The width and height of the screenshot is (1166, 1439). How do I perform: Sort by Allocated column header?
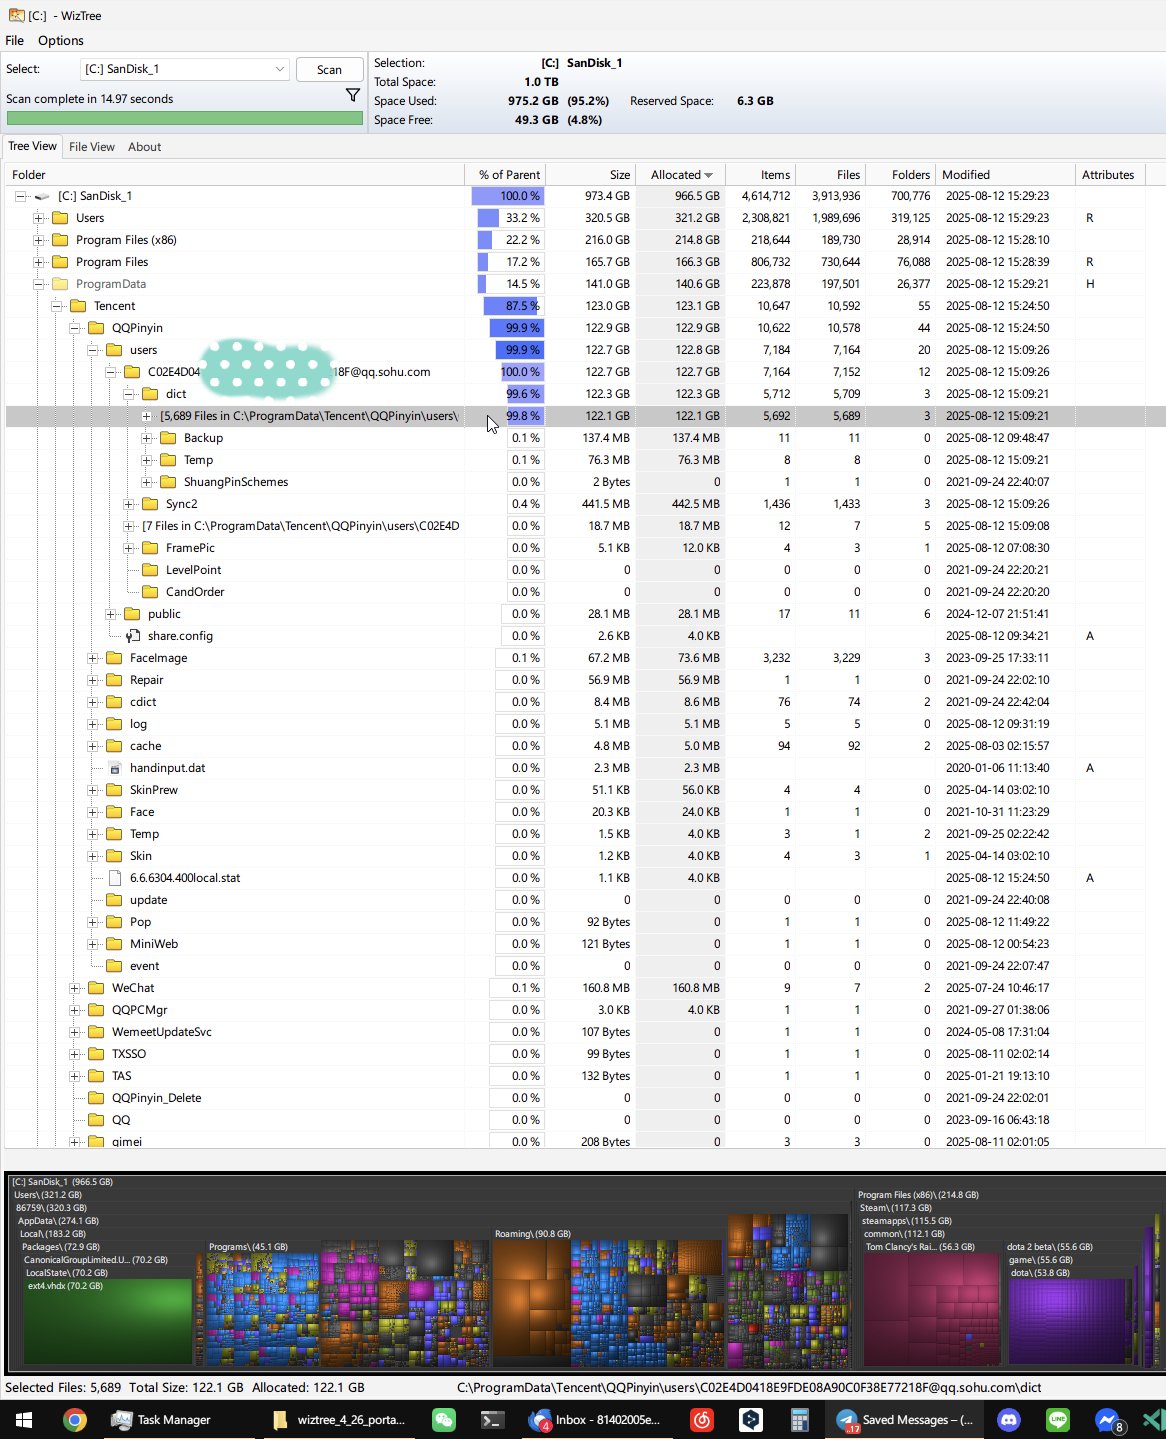[x=681, y=175]
